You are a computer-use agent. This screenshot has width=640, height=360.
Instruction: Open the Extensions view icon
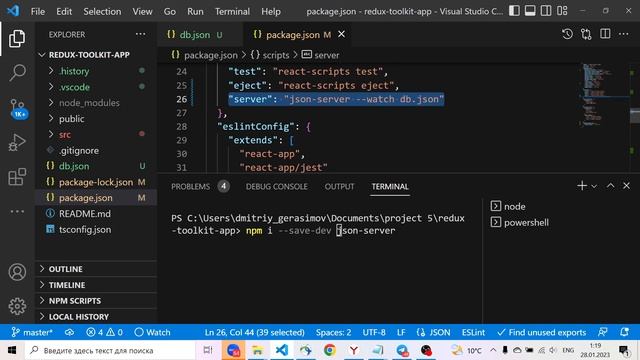pos(17,177)
